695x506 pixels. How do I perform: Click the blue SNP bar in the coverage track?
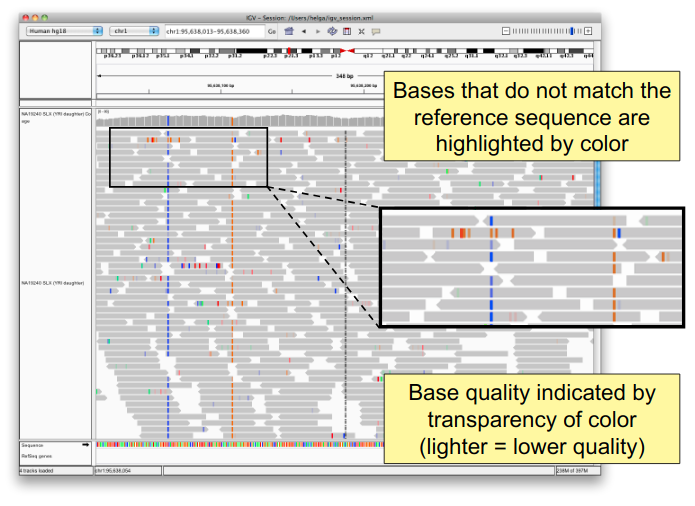[168, 121]
